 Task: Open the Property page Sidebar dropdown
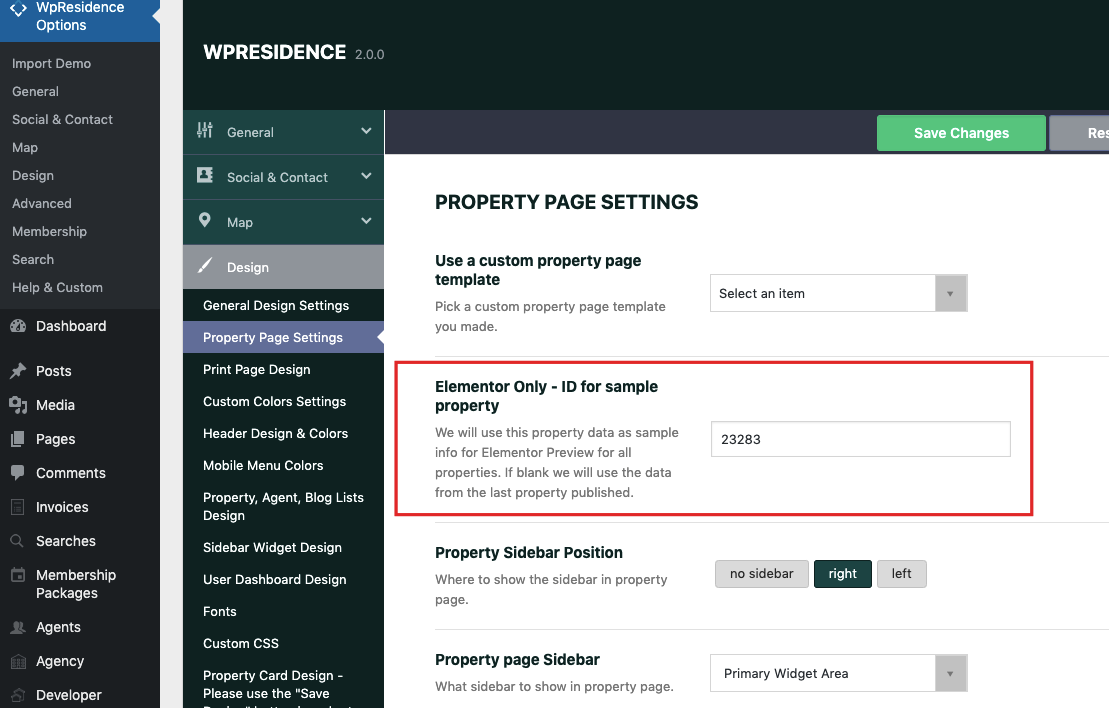(839, 673)
